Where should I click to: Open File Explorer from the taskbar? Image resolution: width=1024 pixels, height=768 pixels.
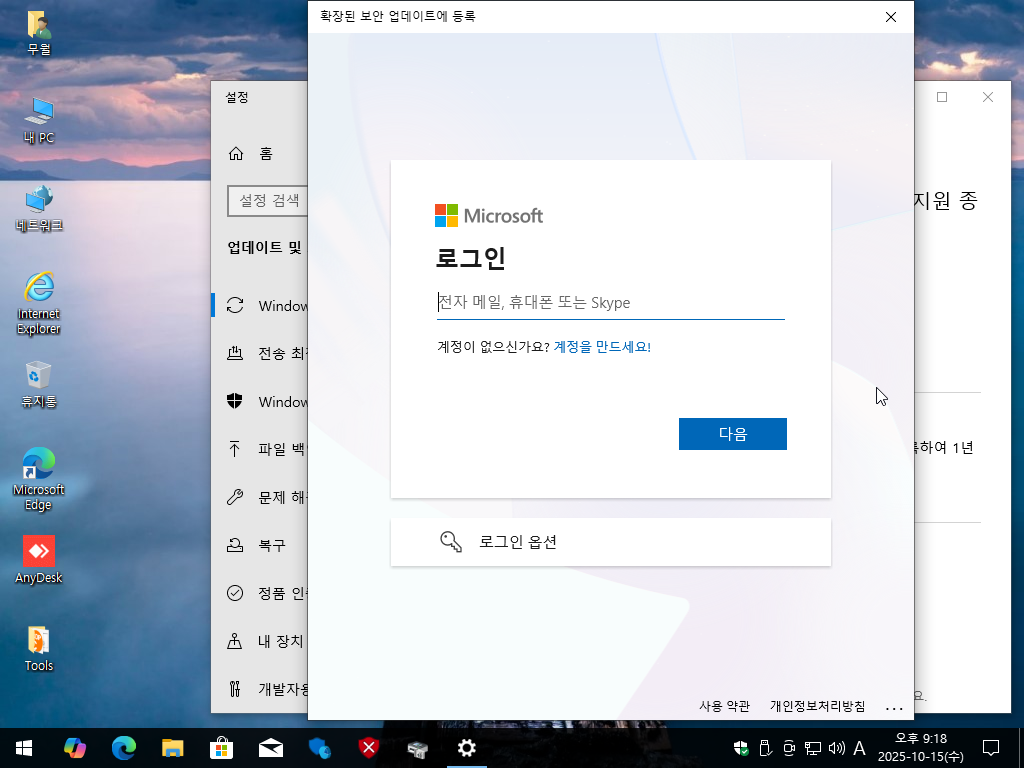(172, 748)
